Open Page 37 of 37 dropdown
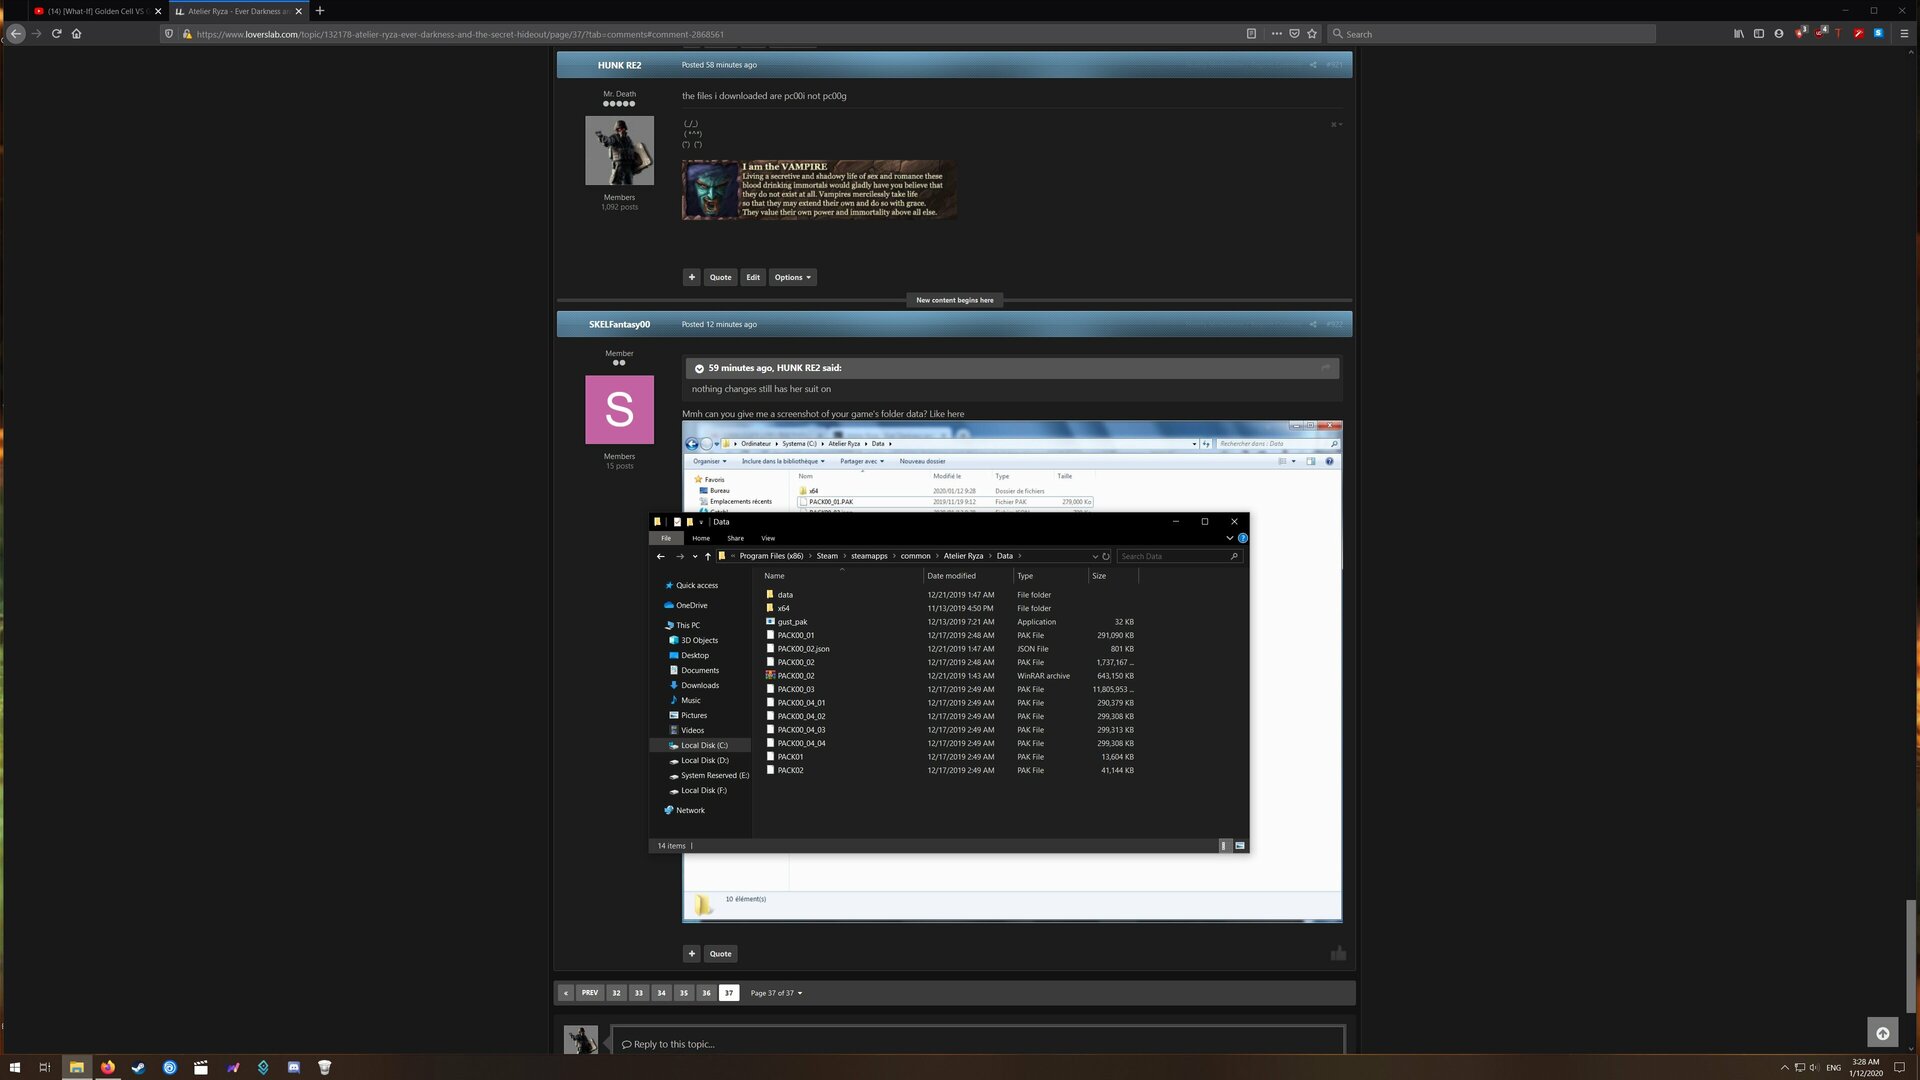Image resolution: width=1920 pixels, height=1080 pixels. click(776, 993)
